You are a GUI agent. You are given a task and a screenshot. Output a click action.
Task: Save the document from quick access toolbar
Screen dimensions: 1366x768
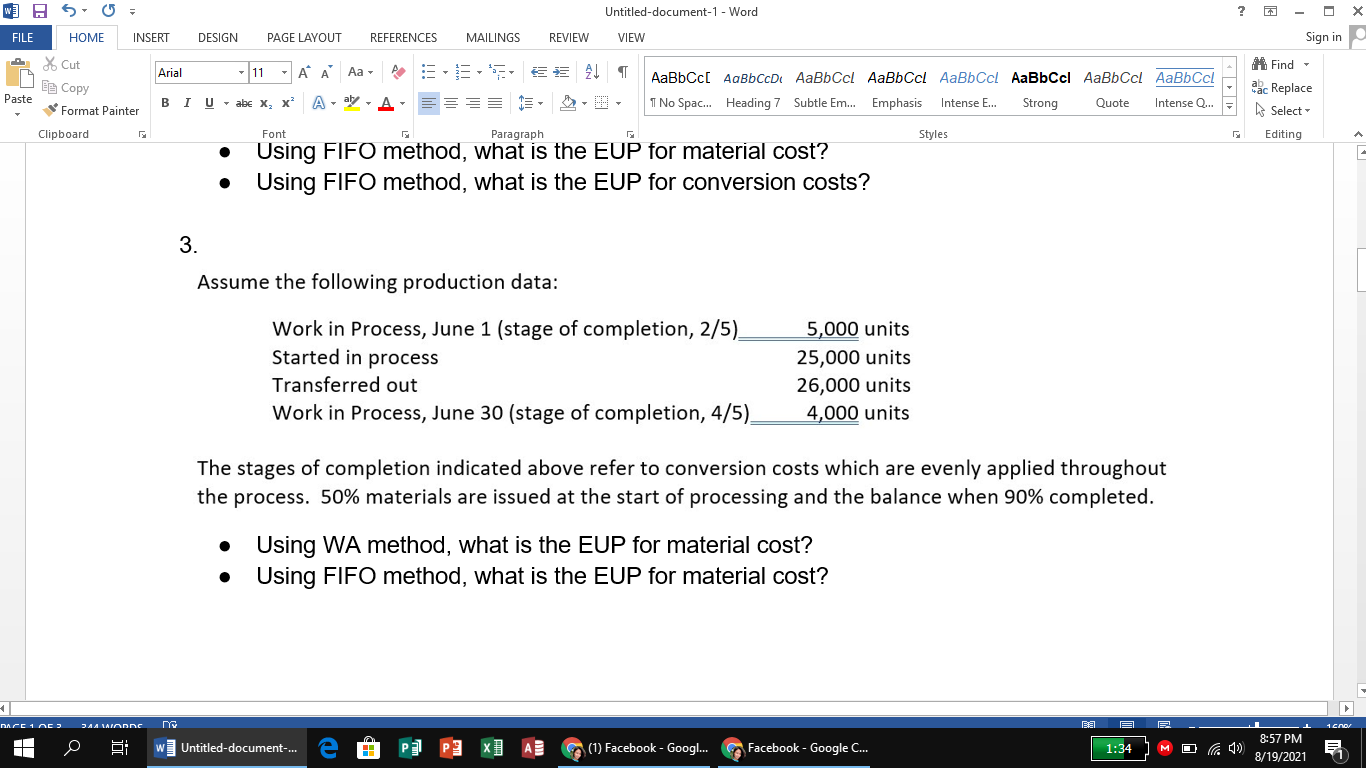(x=41, y=12)
